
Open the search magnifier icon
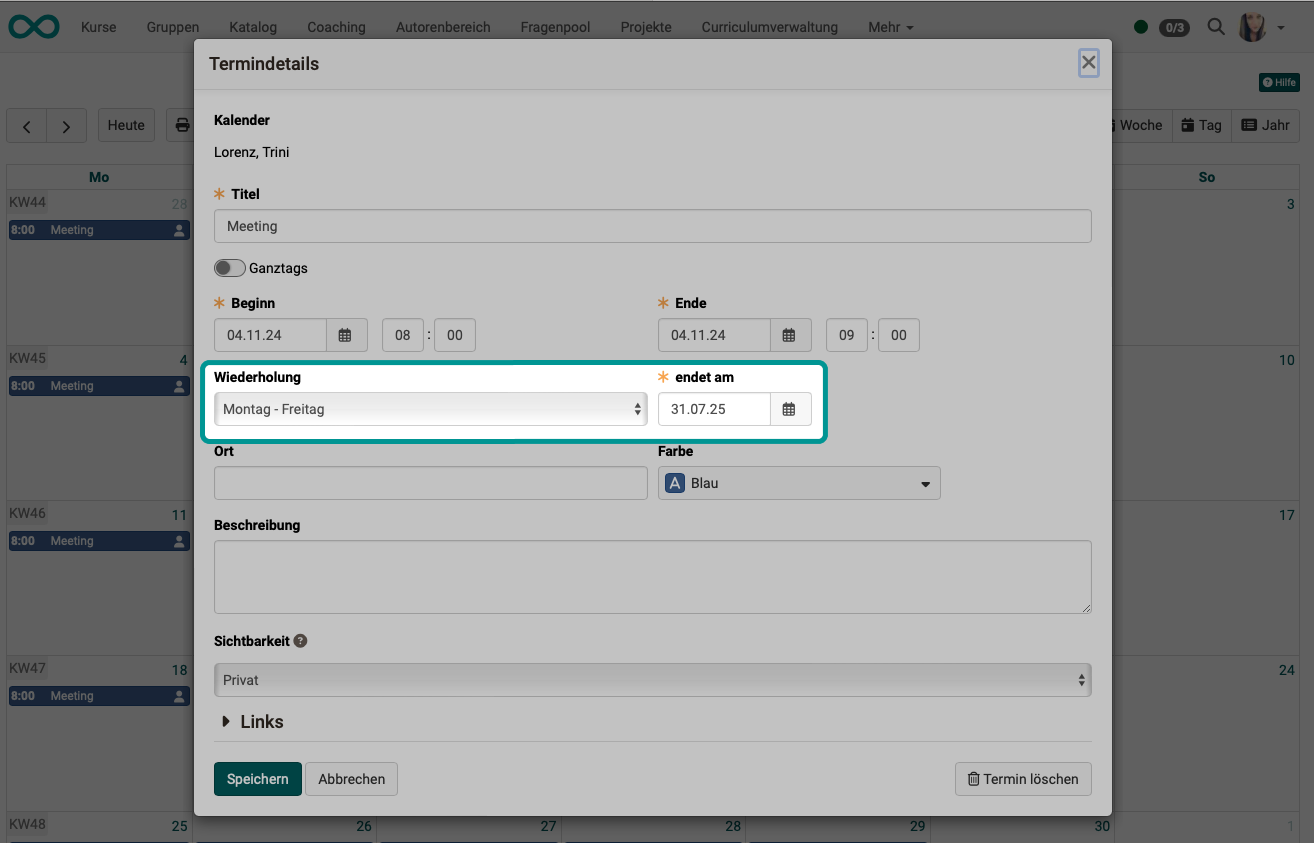1216,27
